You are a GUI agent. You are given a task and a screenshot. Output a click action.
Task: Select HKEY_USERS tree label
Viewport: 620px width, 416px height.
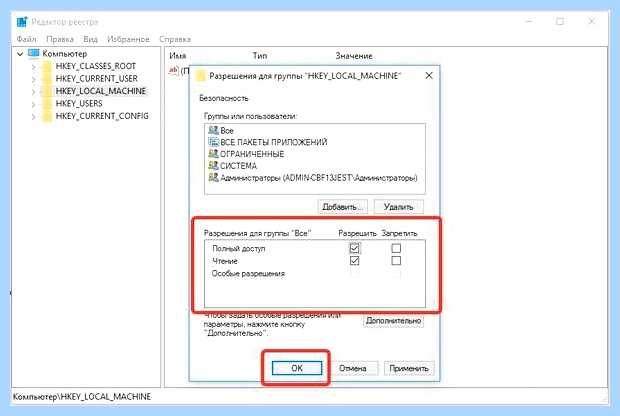click(x=79, y=104)
